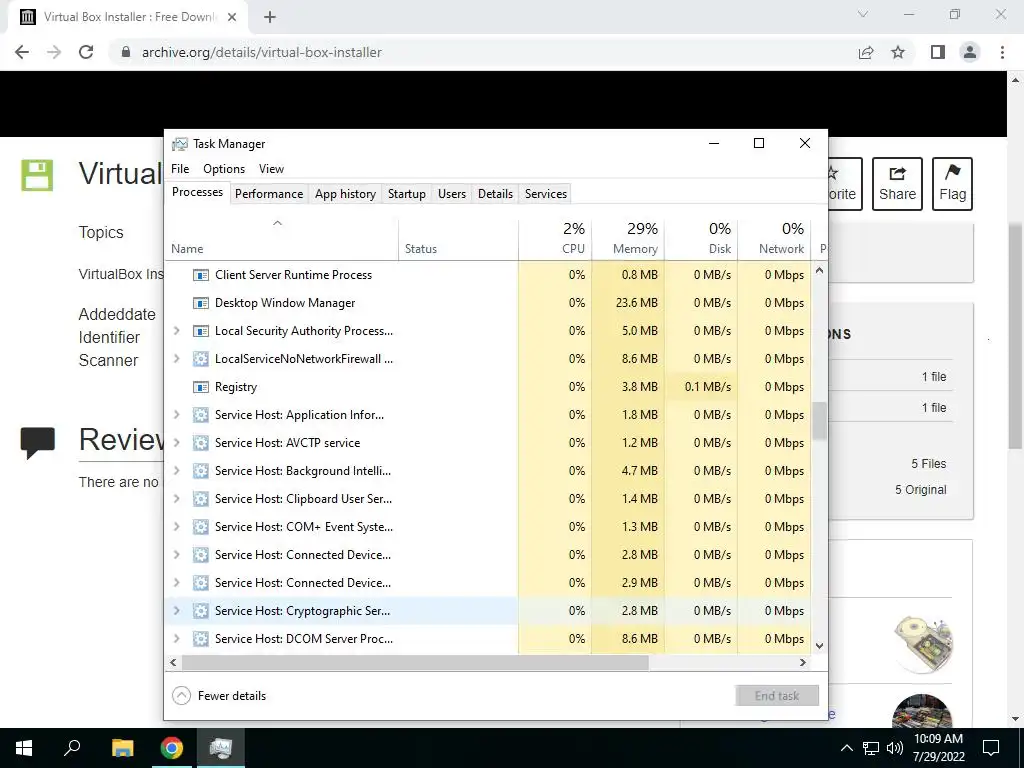The image size is (1024, 768).
Task: Click the Task Manager title bar icon
Action: tap(180, 144)
